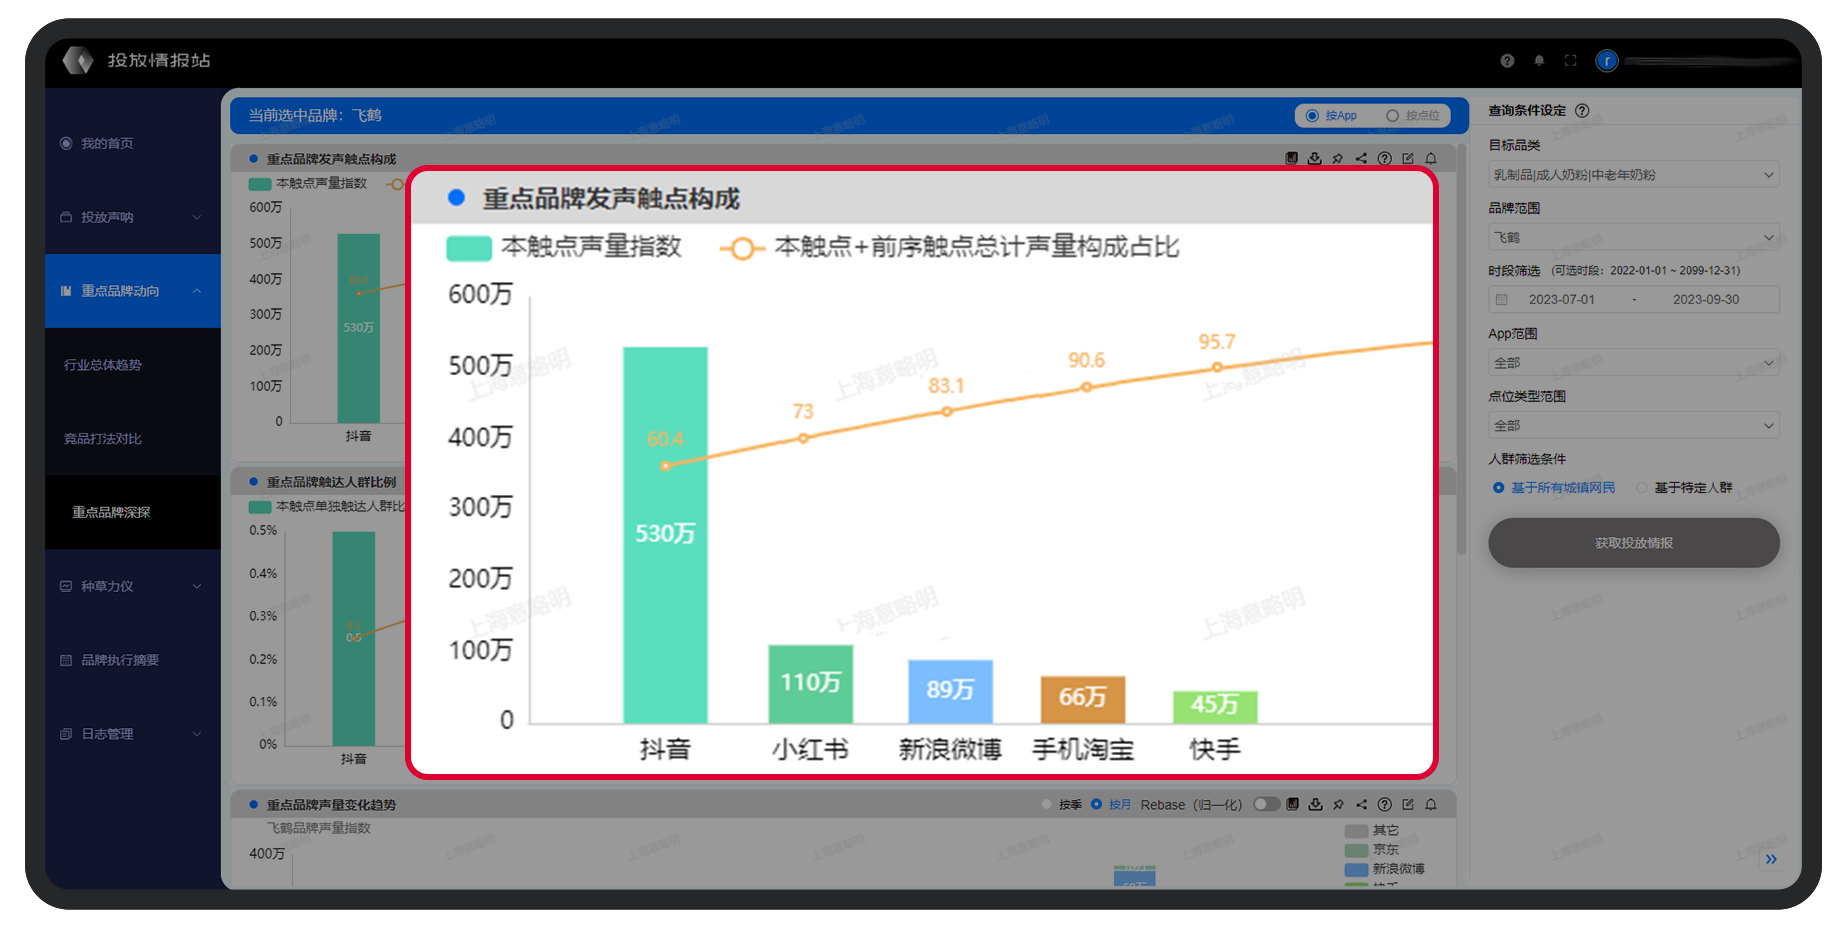The height and width of the screenshot is (927, 1847).
Task: Toggle the Rebase (归一化) switch
Action: pos(1266,804)
